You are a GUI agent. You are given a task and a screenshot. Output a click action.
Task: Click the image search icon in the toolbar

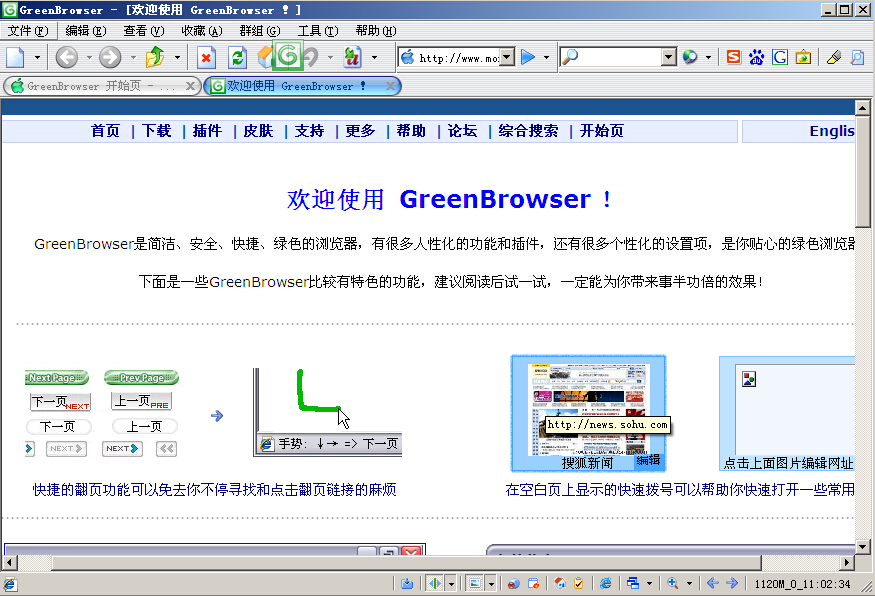click(803, 57)
